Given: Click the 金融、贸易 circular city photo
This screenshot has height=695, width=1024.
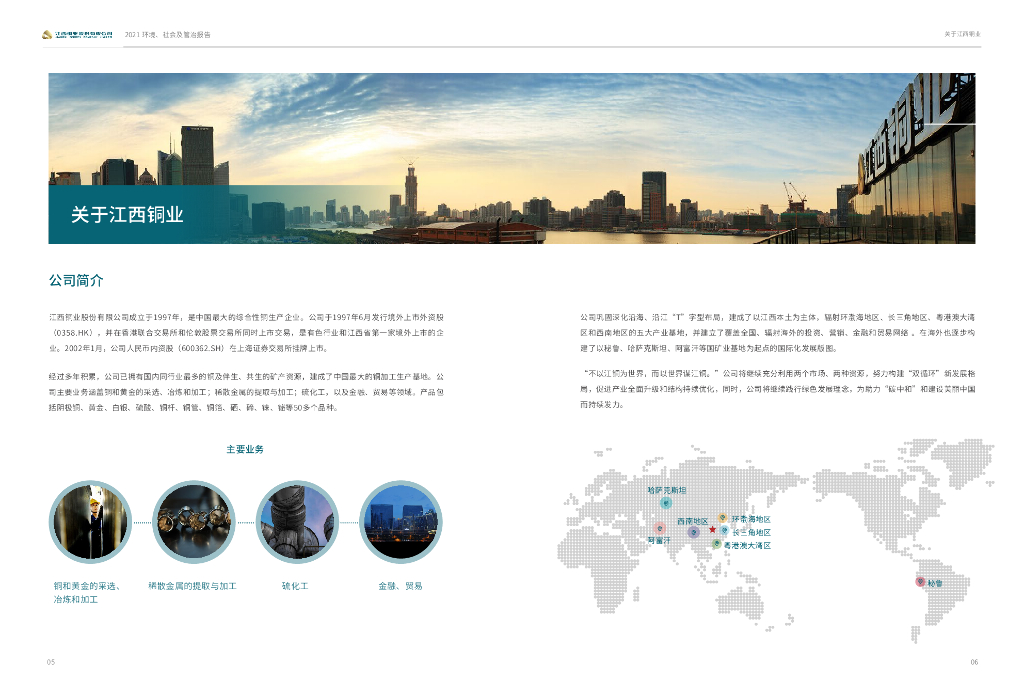Looking at the screenshot, I should (399, 522).
